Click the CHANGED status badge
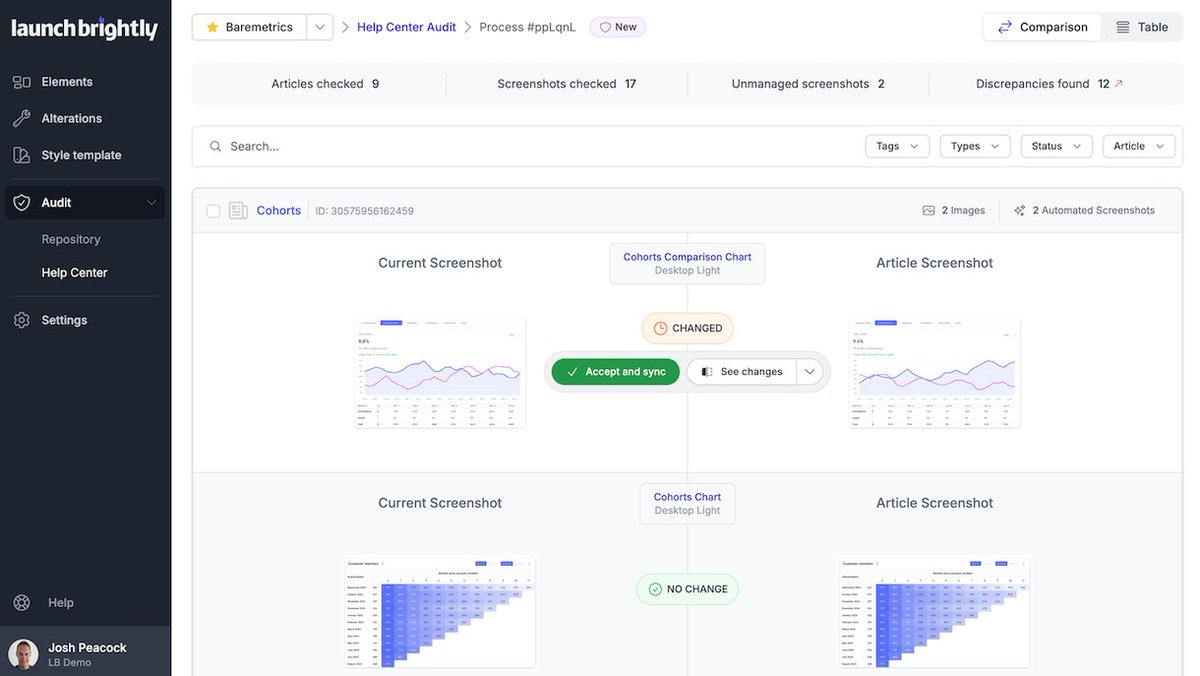The image size is (1200, 676). [687, 328]
